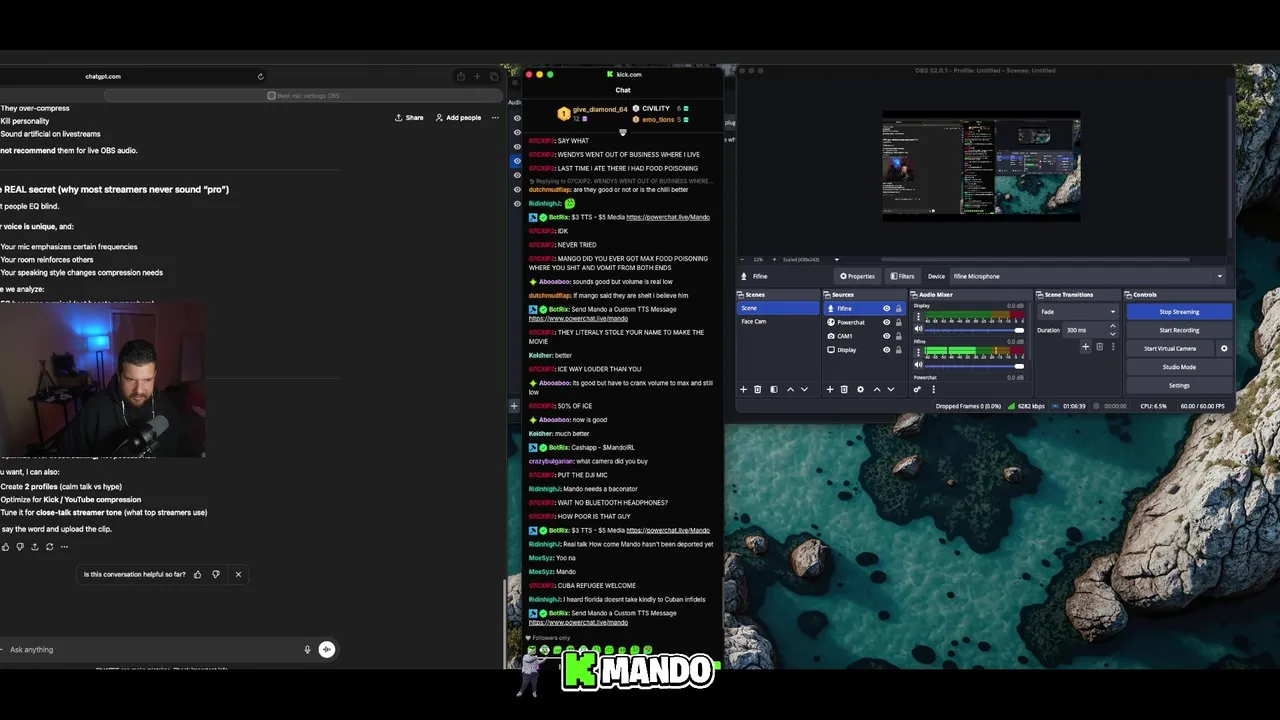1280x720 pixels.
Task: Open virtual camera settings gear
Action: point(1224,348)
